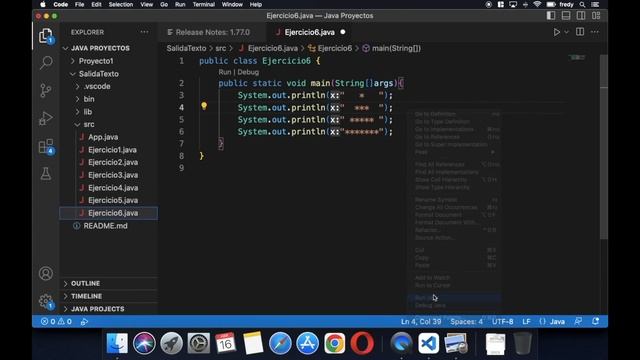The image size is (640, 360).
Task: Open Google Chrome in the Dock
Action: coord(335,343)
